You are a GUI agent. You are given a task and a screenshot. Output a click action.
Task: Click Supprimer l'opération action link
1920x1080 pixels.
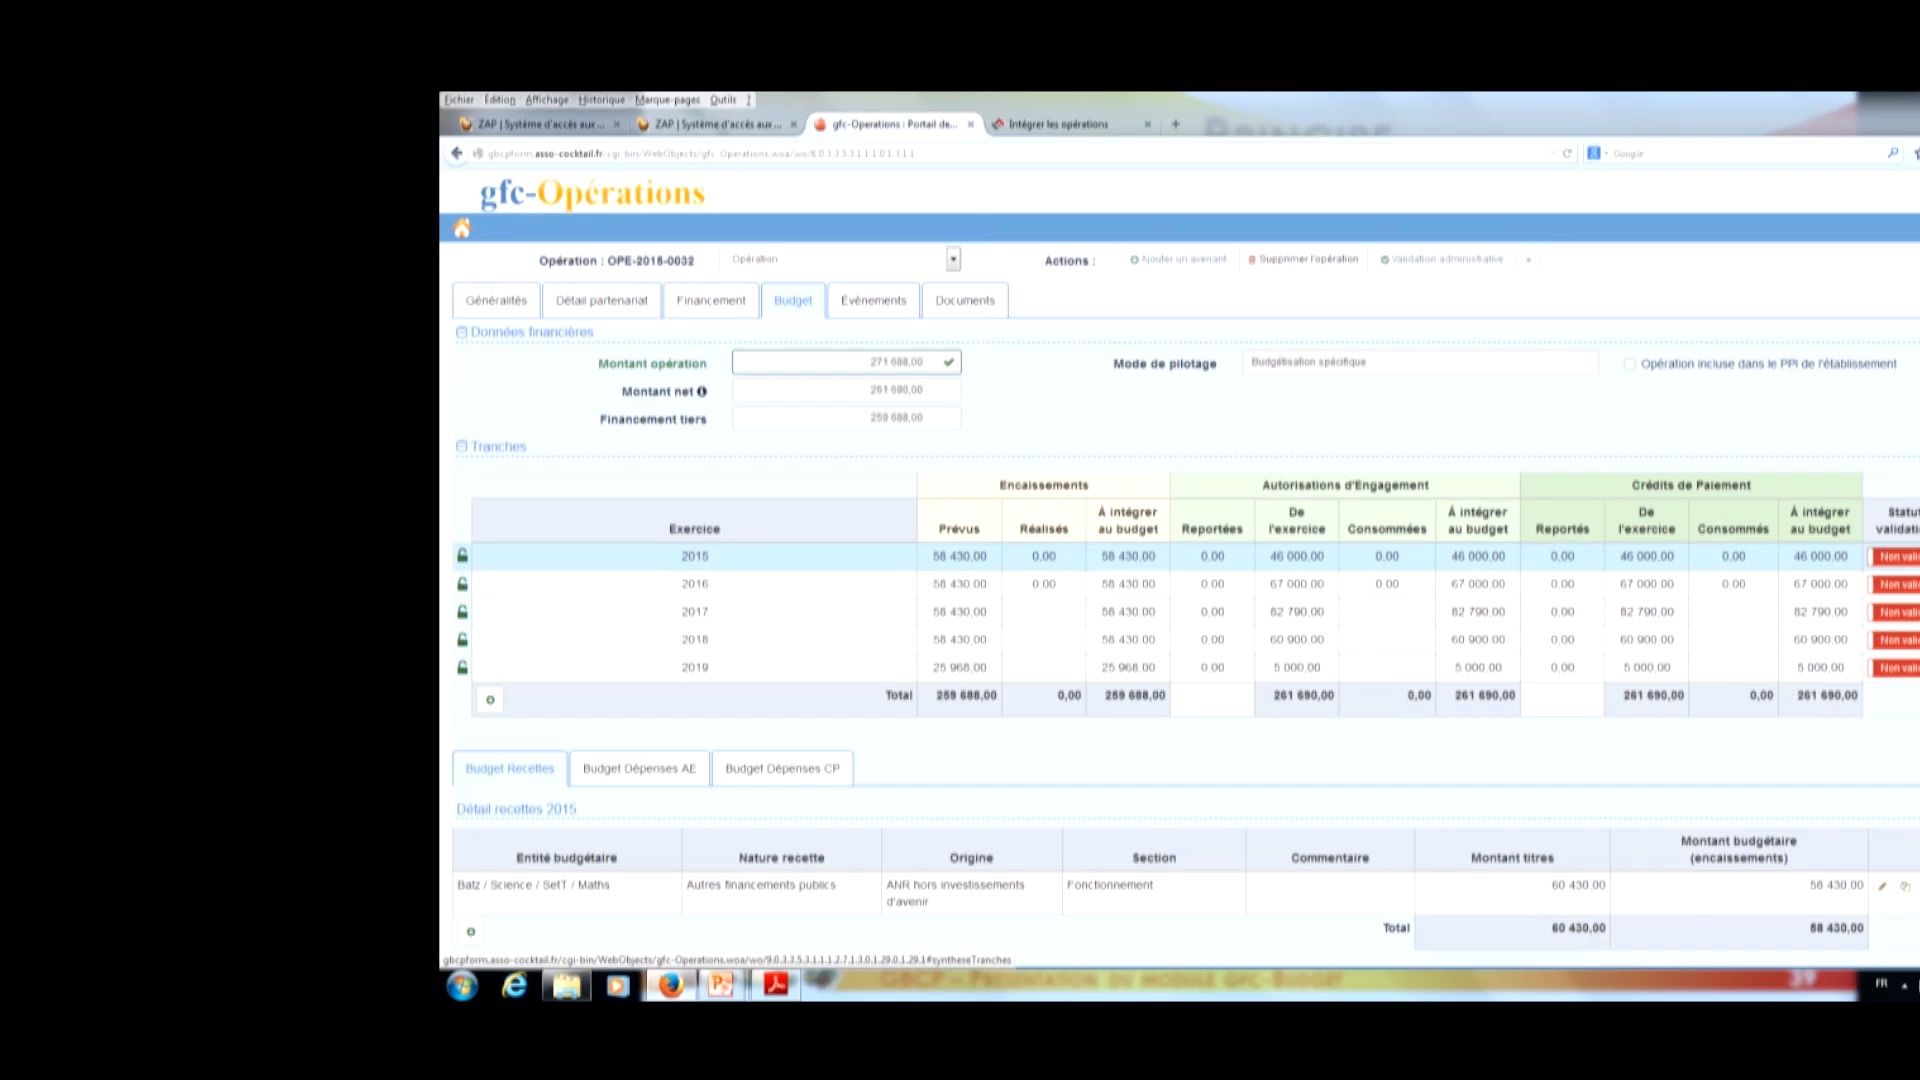click(1307, 259)
